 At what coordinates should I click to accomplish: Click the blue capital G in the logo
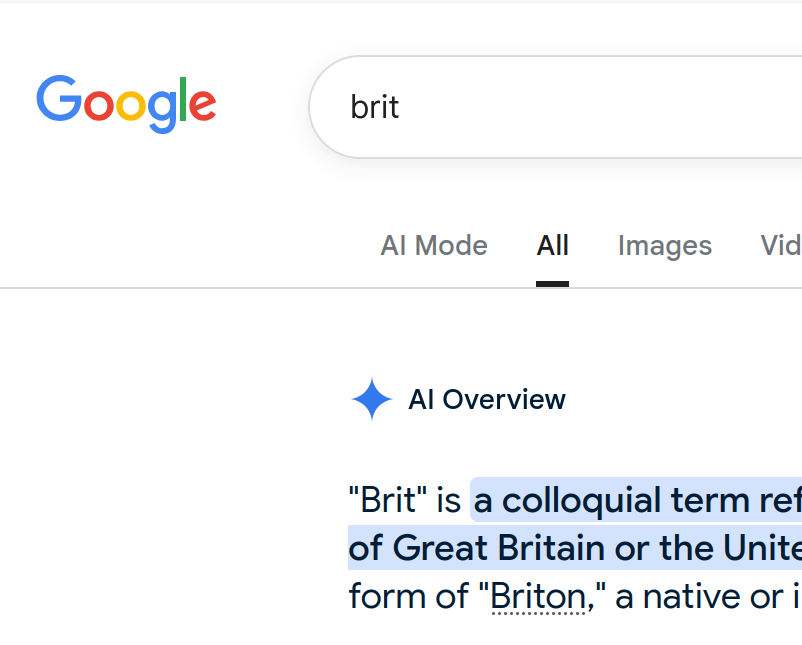(x=59, y=98)
